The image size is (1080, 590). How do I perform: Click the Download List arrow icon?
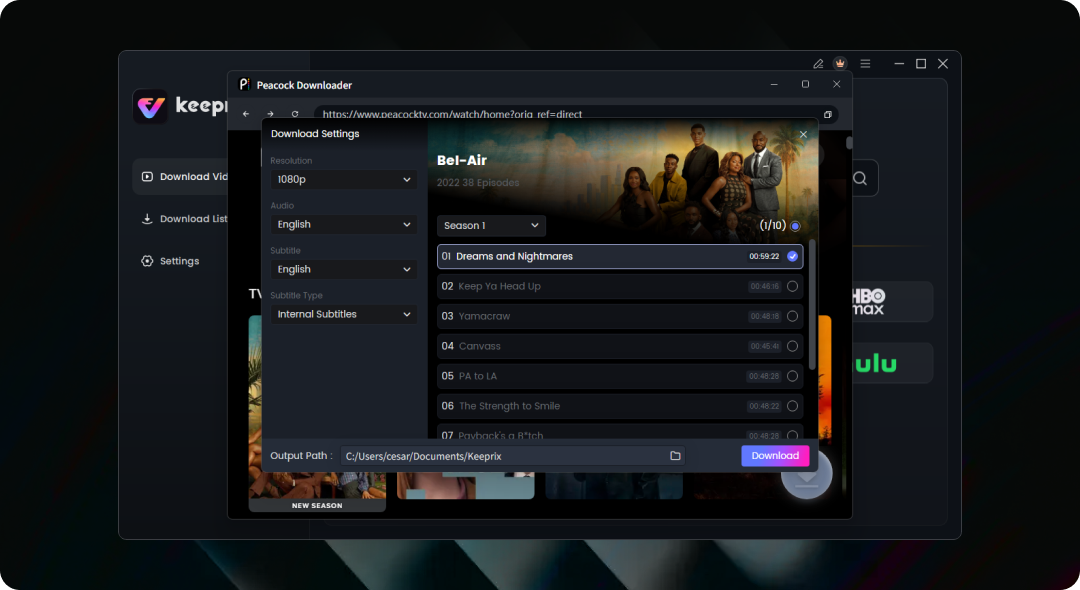tap(147, 219)
